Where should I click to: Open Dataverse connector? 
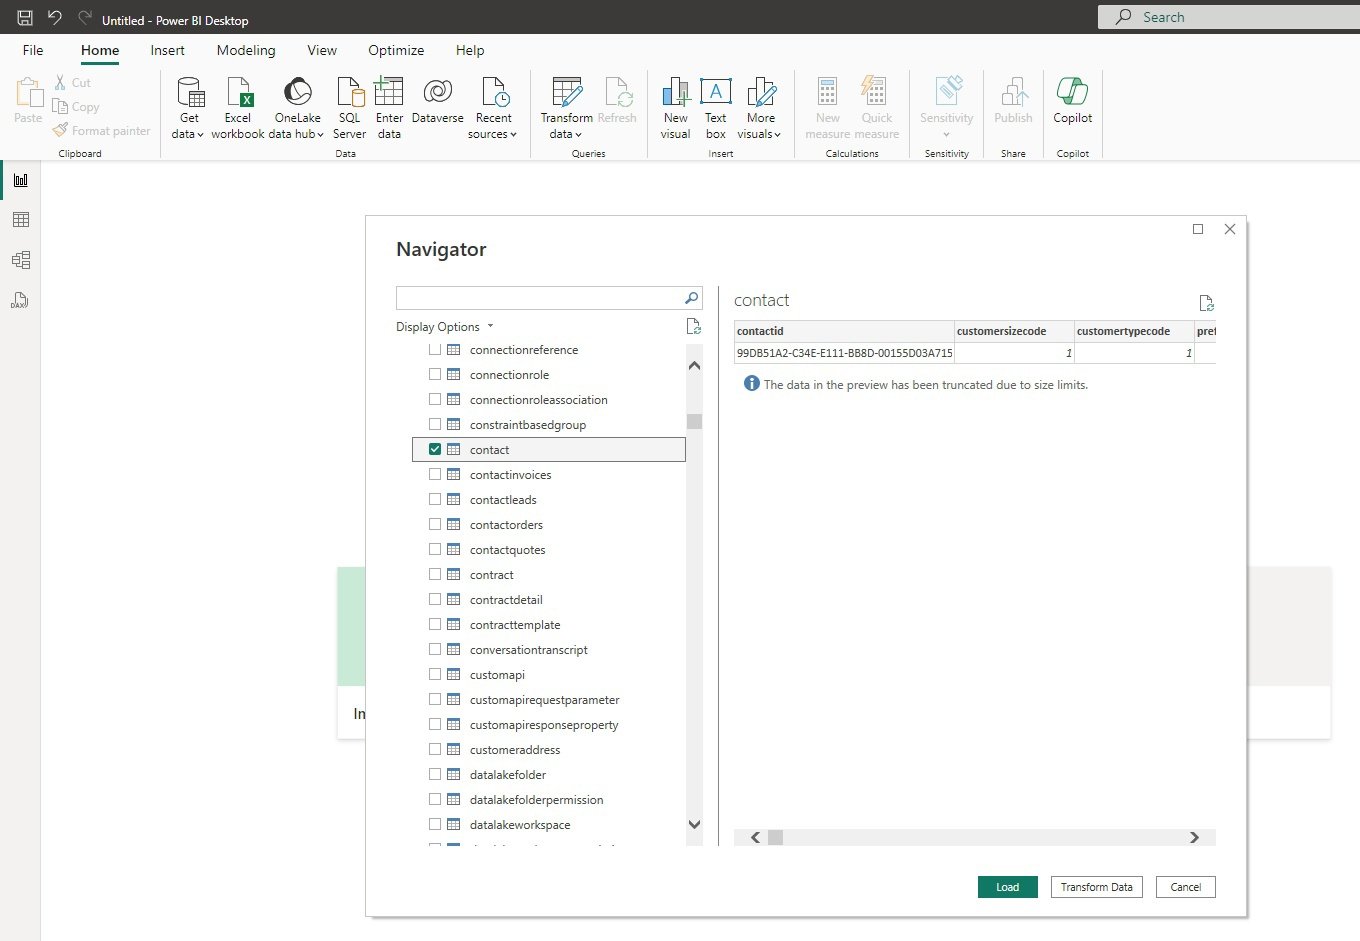(437, 100)
